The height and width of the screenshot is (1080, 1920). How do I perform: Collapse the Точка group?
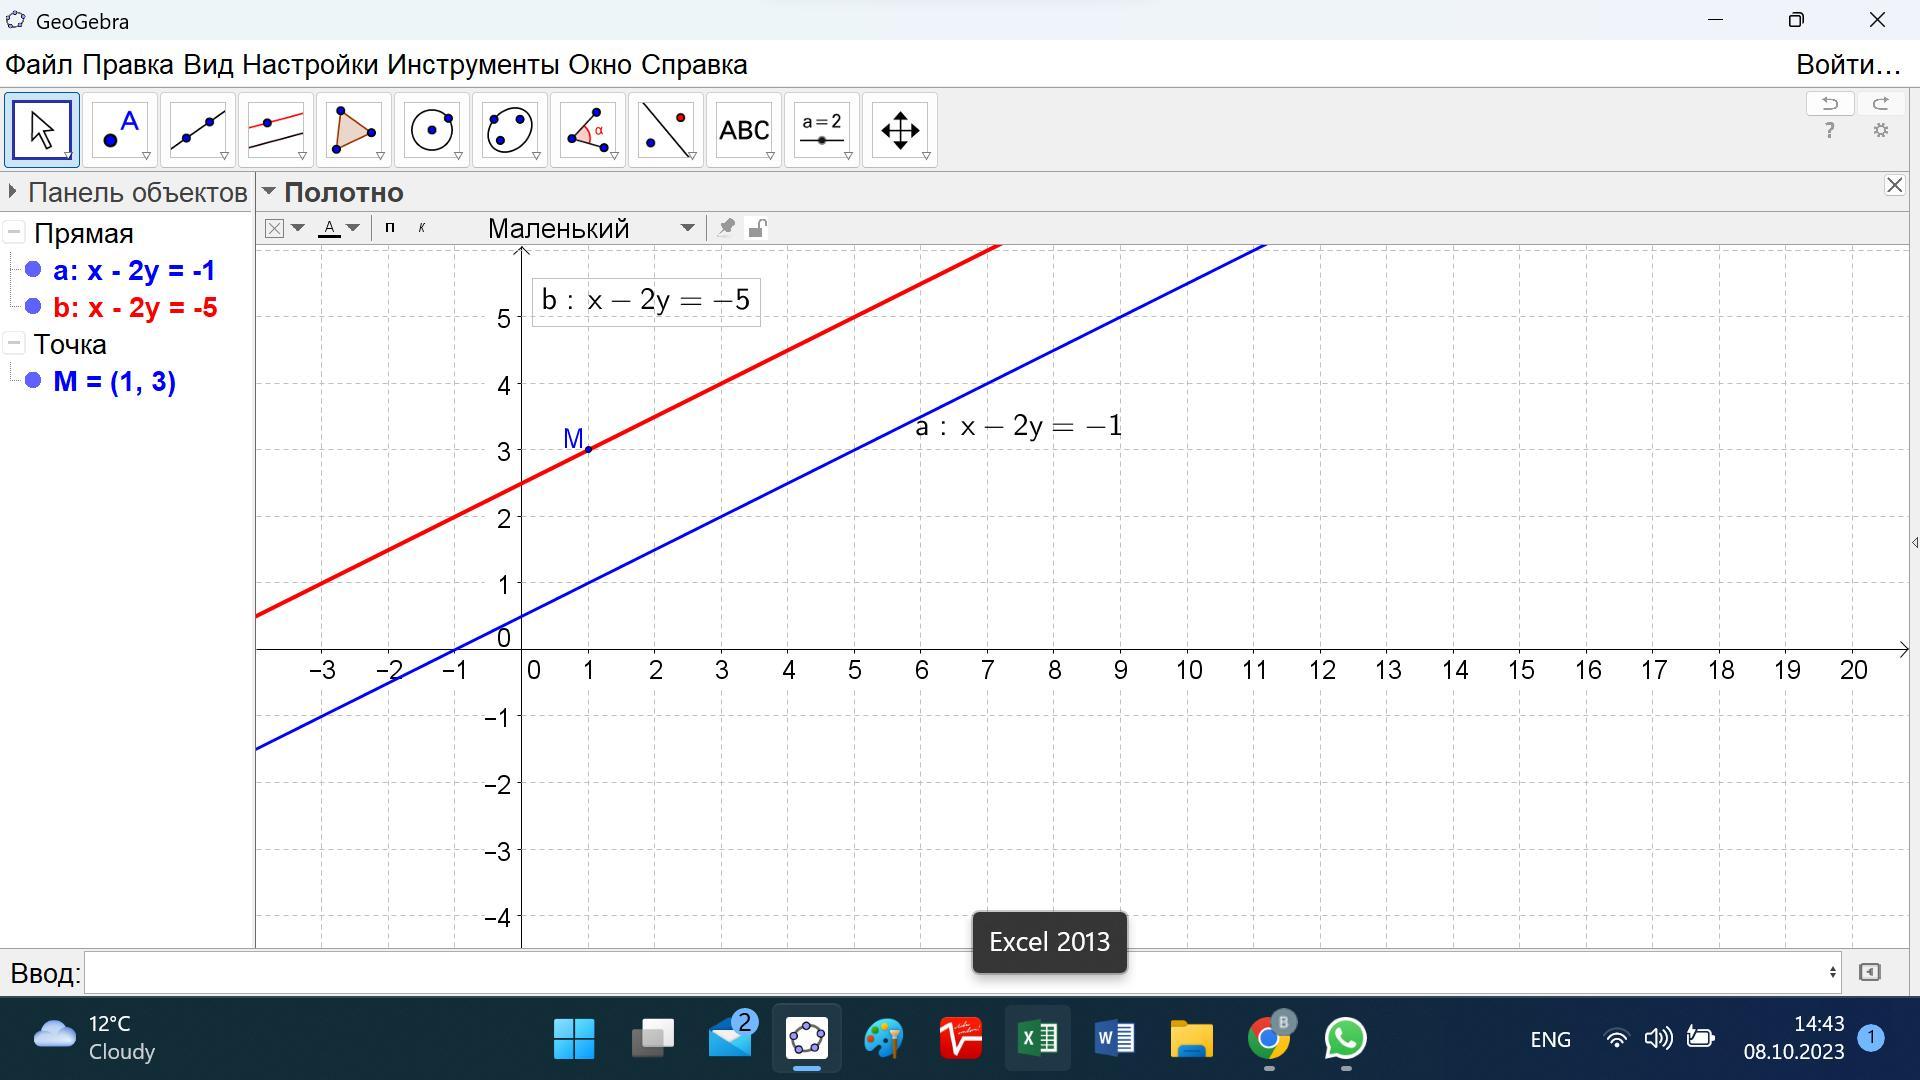click(14, 344)
